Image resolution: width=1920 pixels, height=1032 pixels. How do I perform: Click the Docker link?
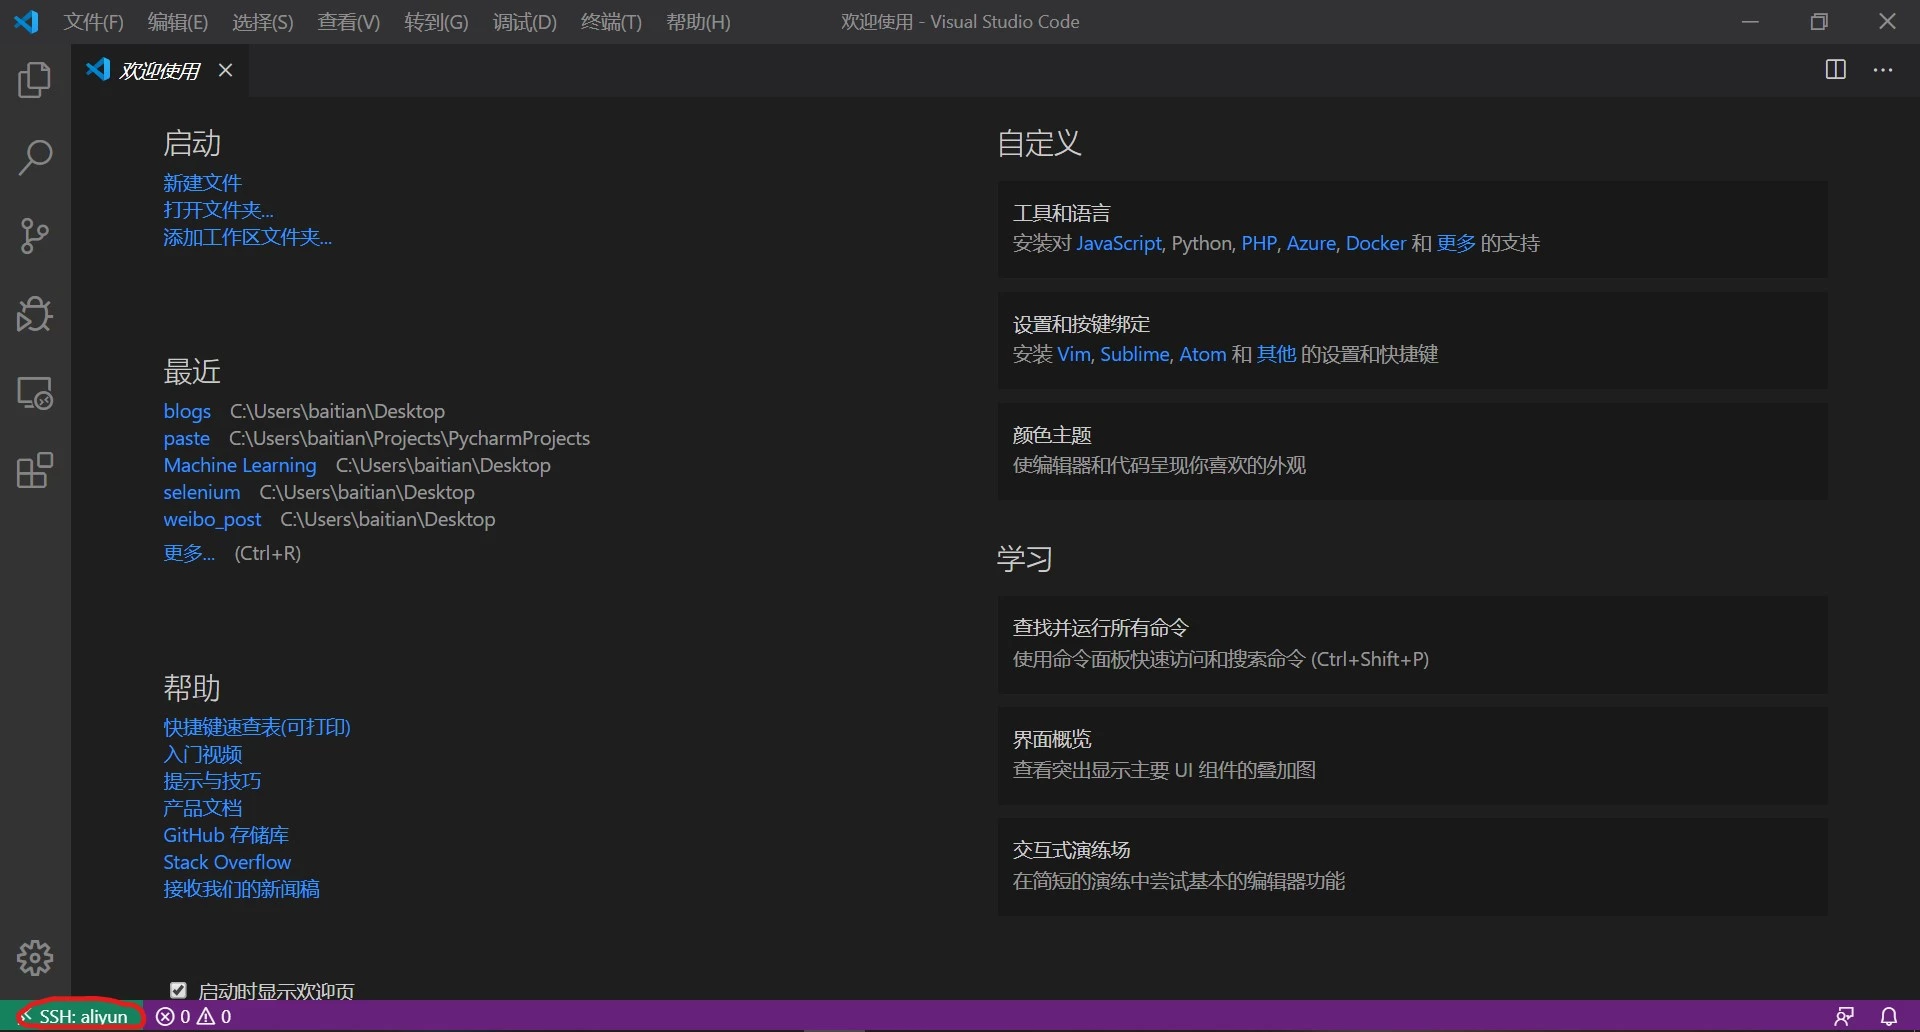coord(1376,243)
